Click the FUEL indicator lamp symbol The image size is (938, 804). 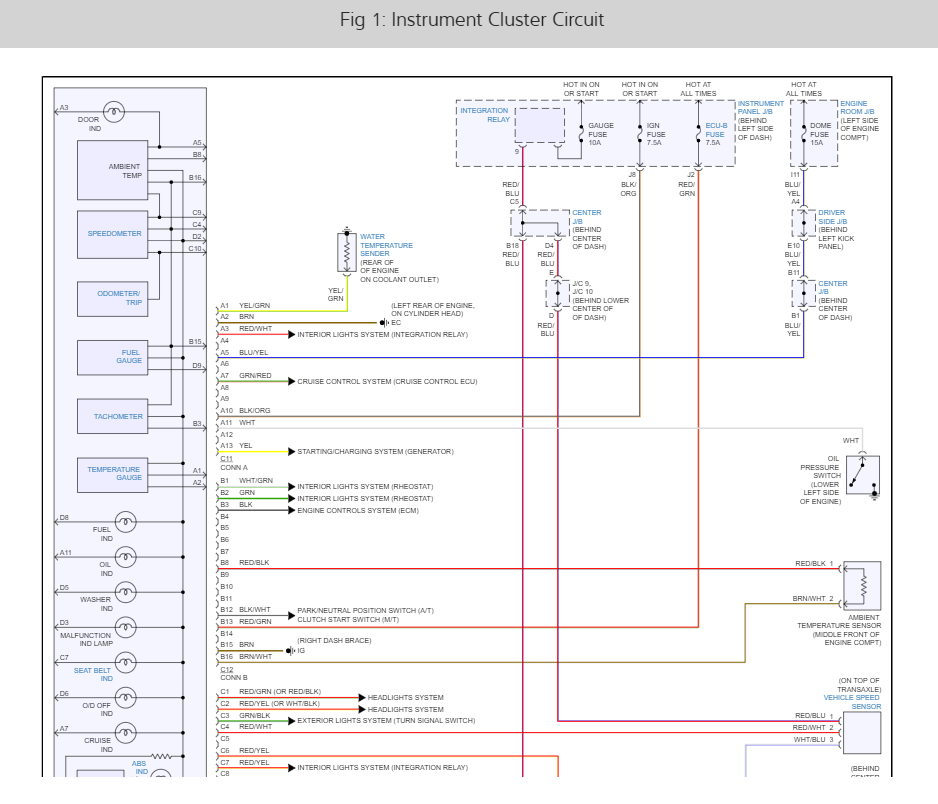(126, 521)
